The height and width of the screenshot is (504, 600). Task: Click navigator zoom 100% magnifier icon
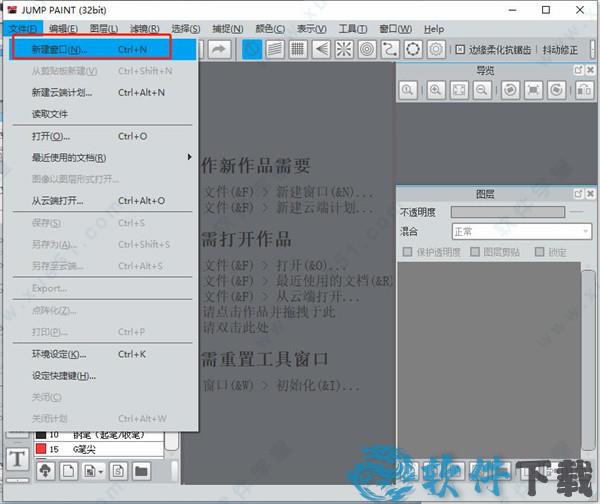click(408, 90)
